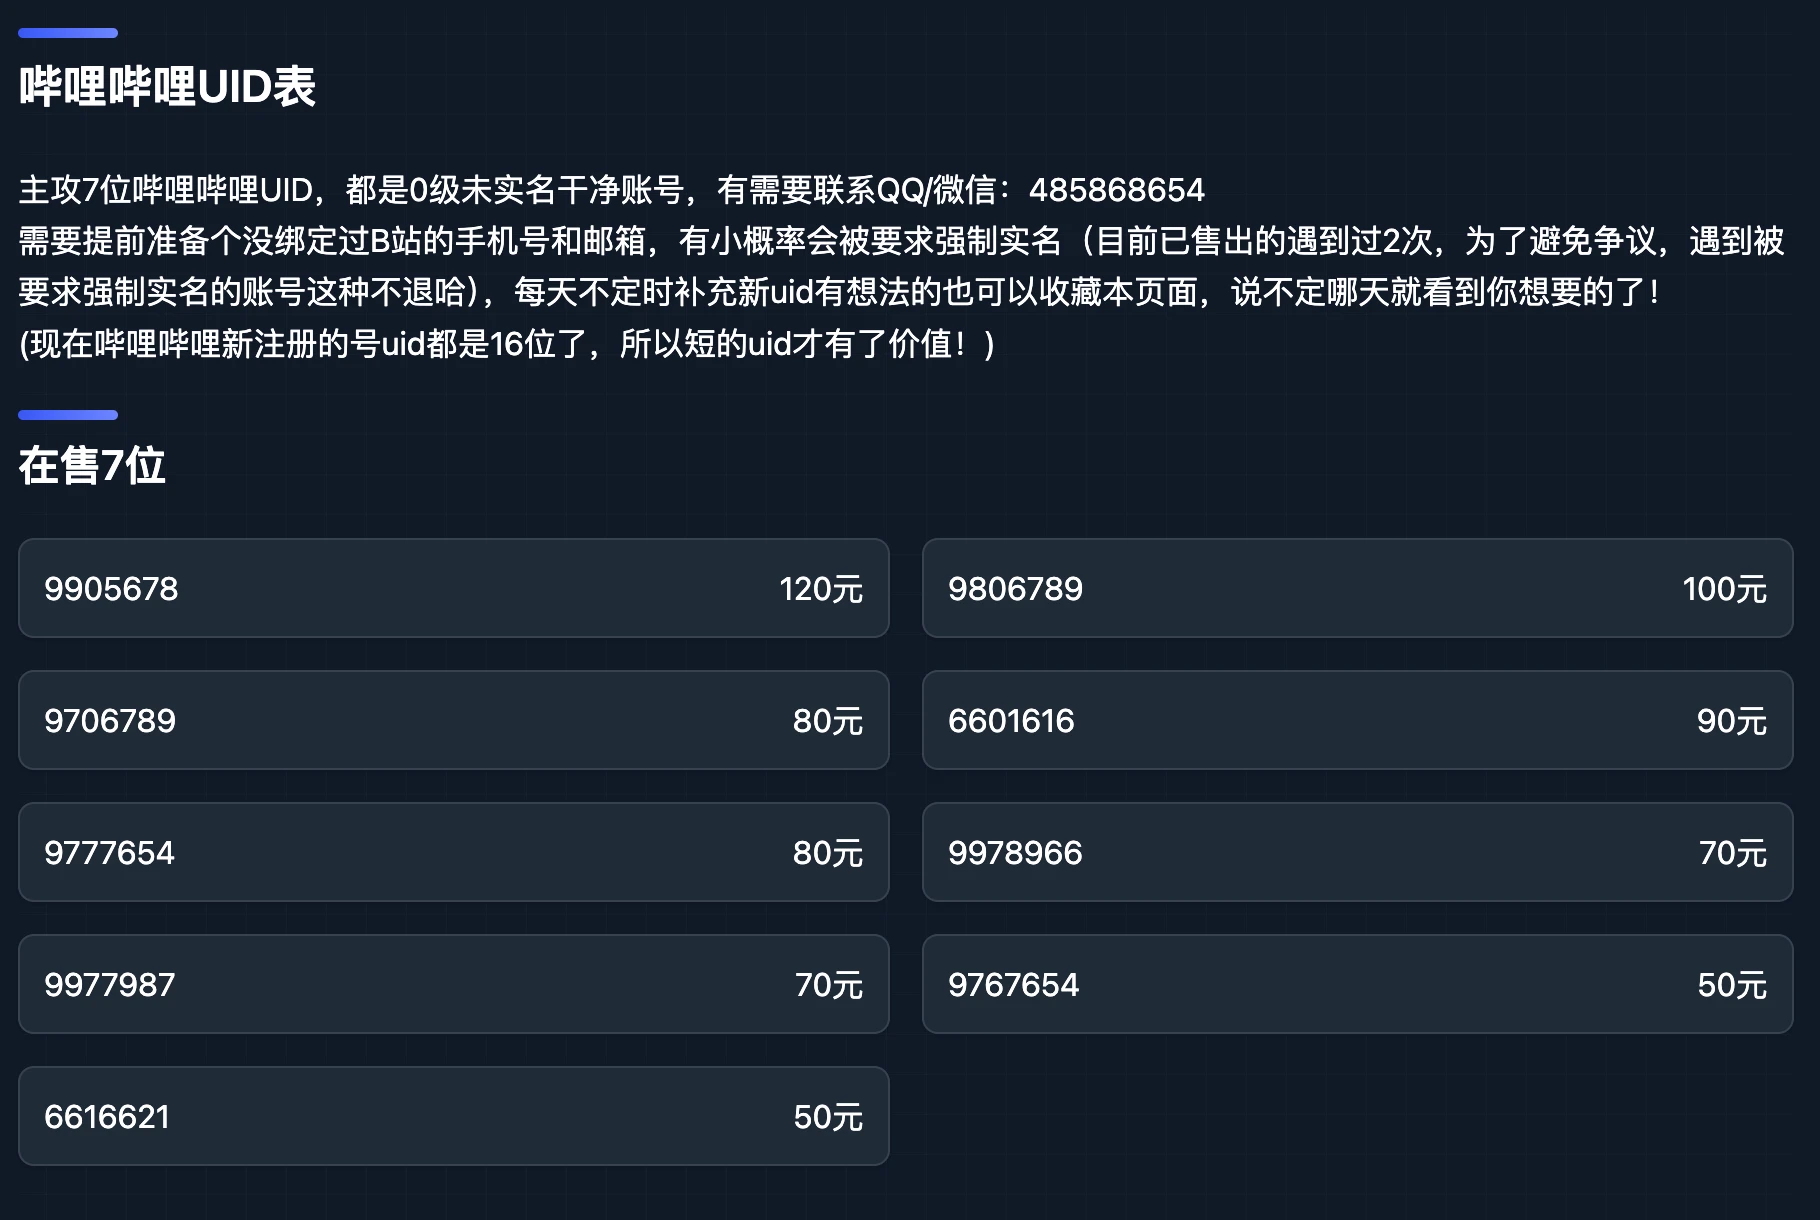Screen dimensions: 1820x1220
Task: Select the 9905678 UID listing card
Action: click(x=453, y=588)
